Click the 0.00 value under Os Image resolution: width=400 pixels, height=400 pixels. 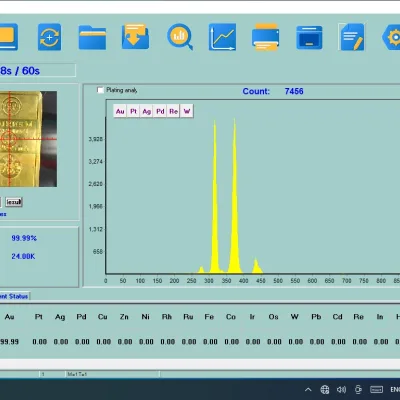point(274,342)
